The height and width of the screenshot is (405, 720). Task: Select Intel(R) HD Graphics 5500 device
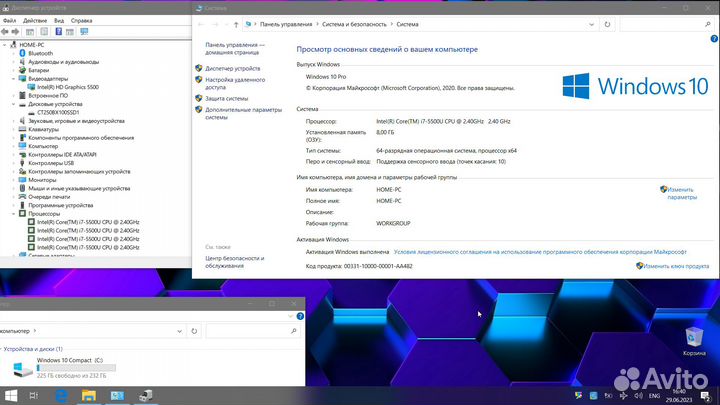click(x=68, y=87)
